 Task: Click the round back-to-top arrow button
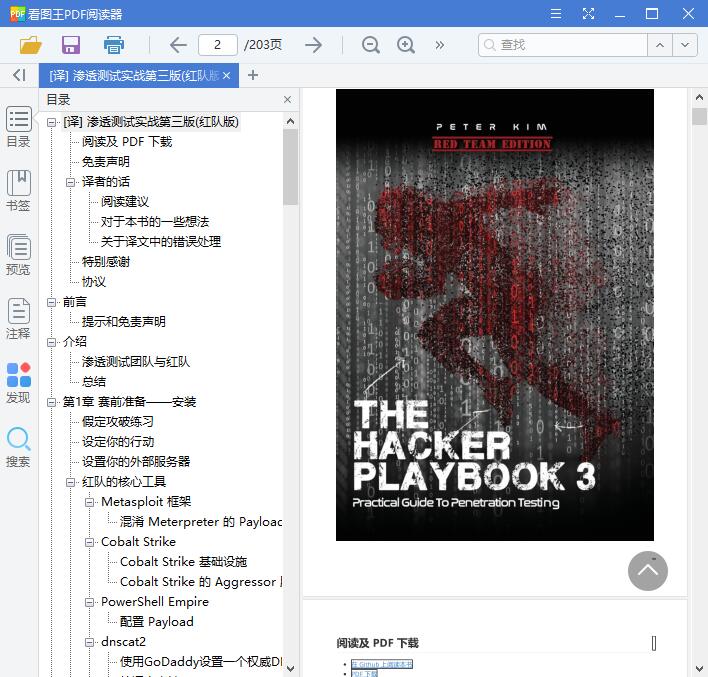pos(647,571)
